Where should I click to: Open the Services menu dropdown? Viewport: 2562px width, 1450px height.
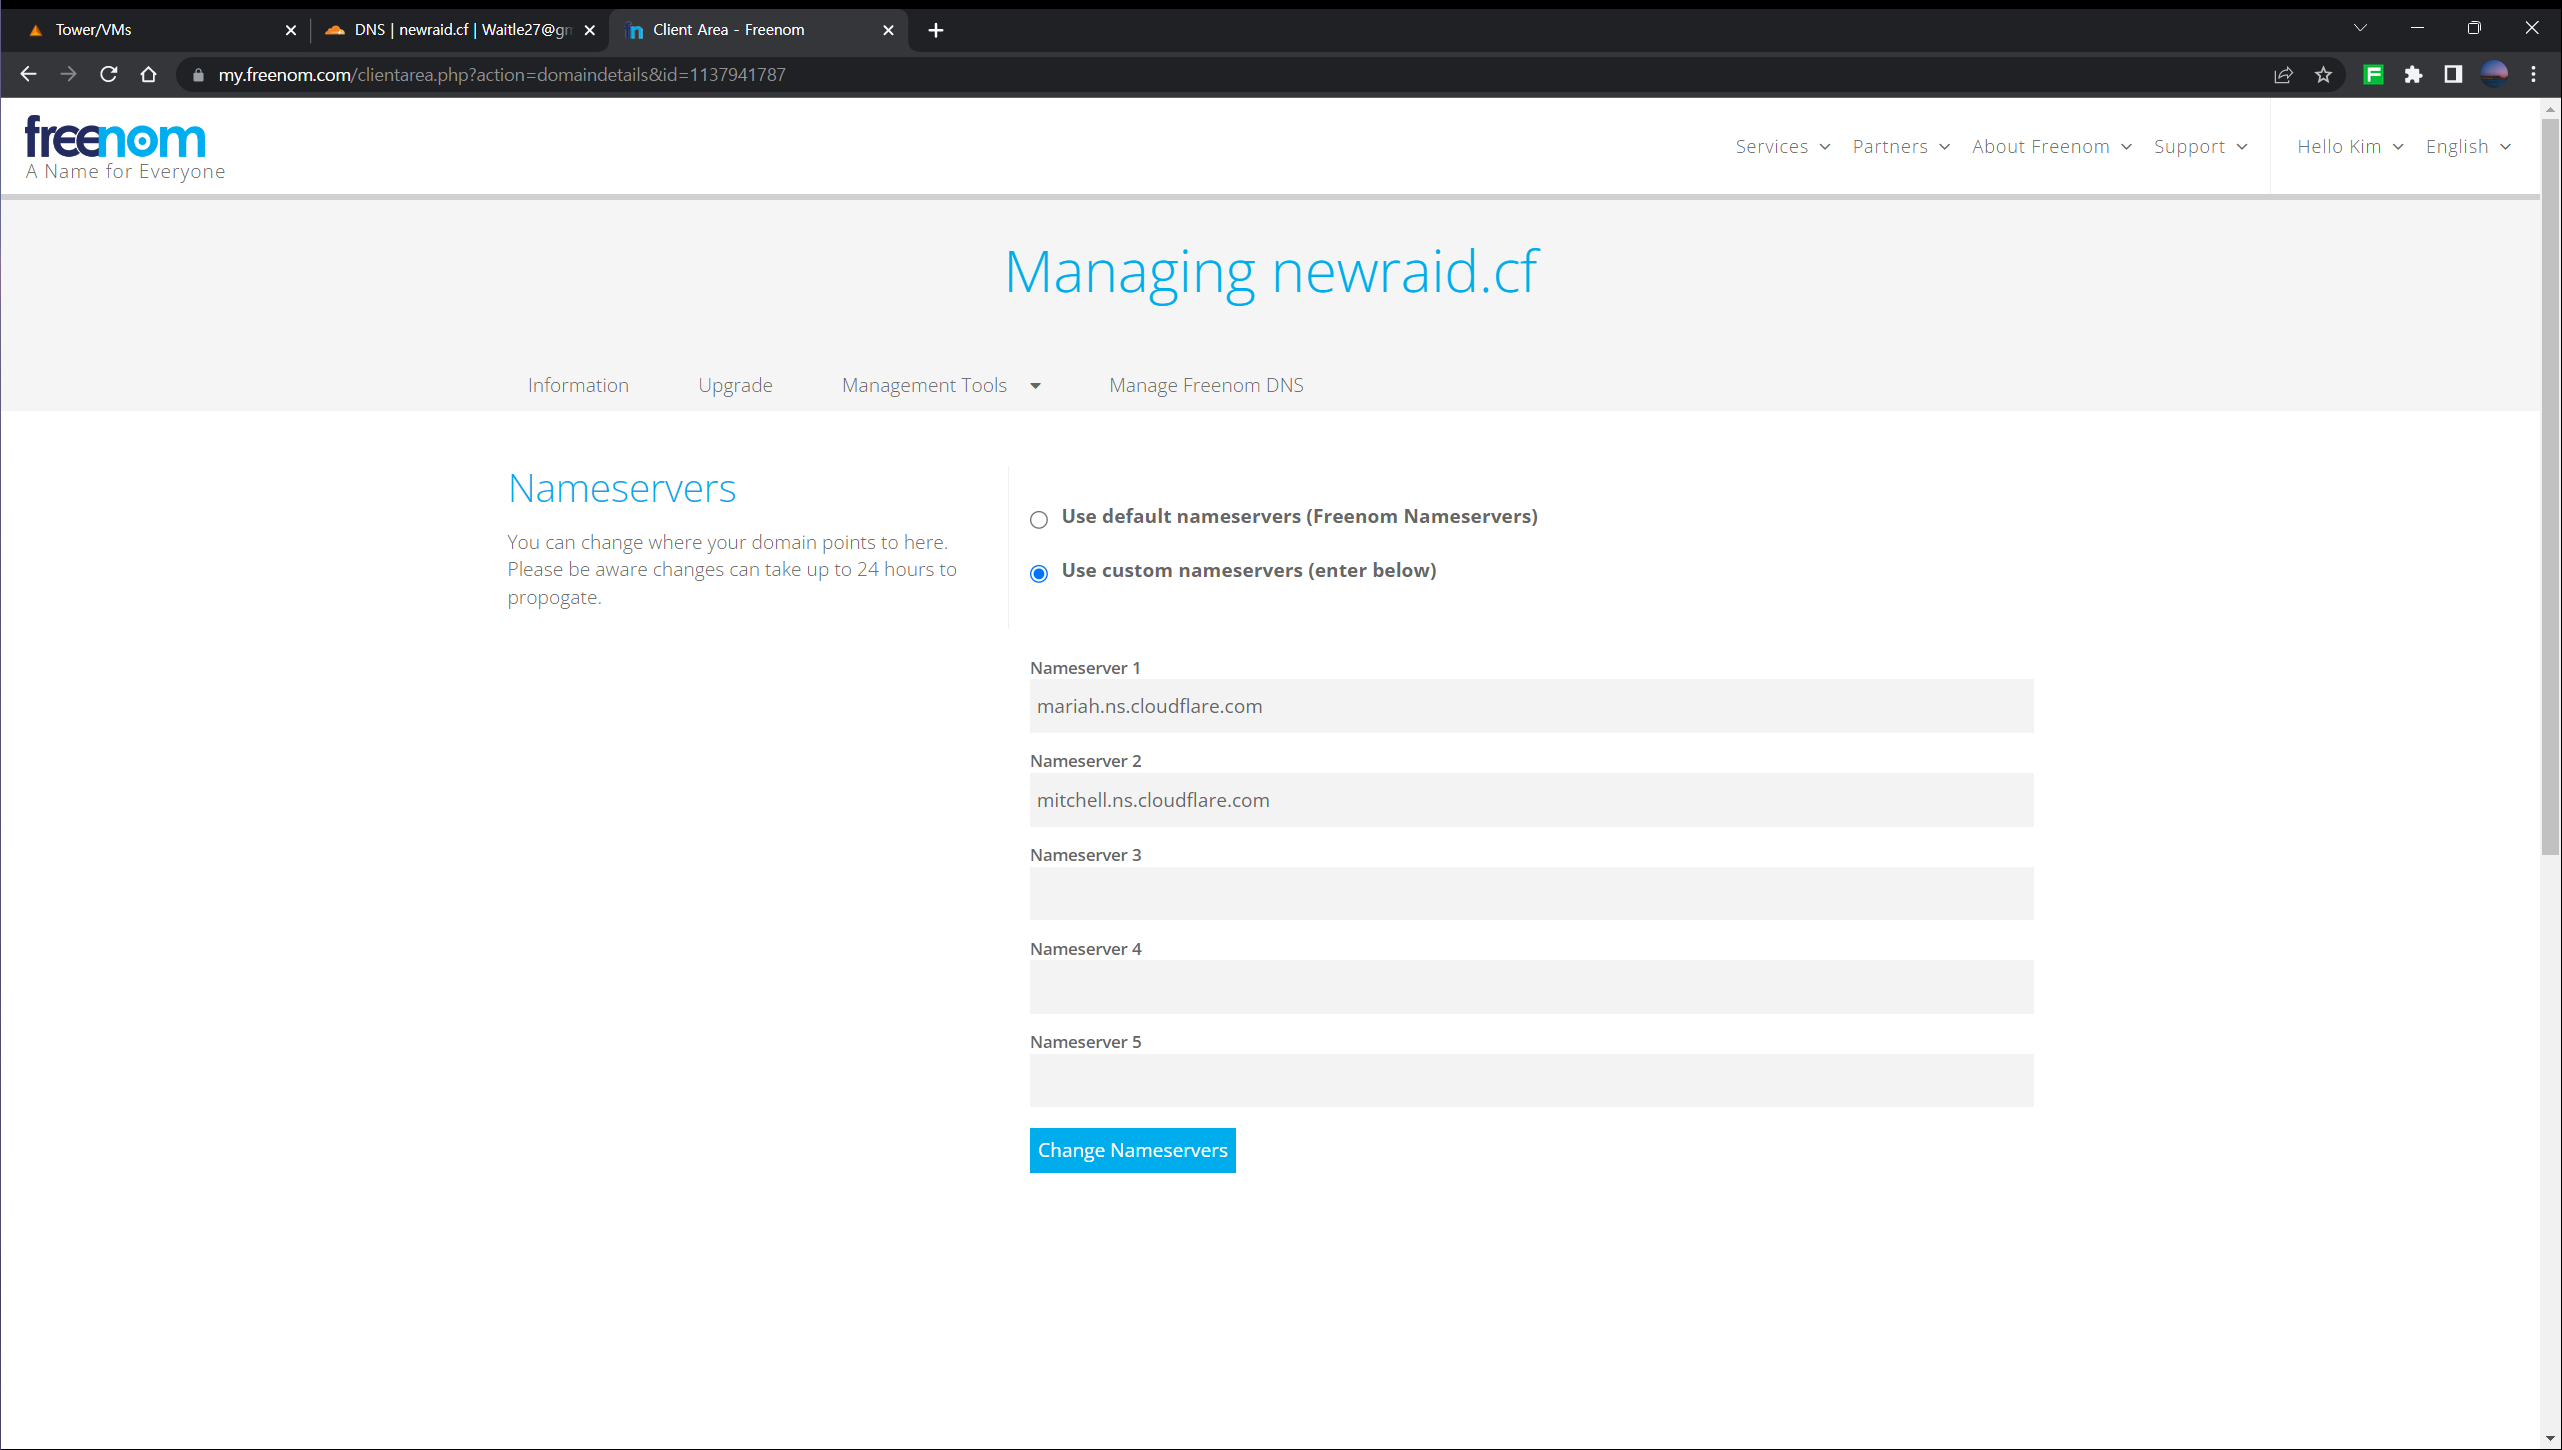1782,146
